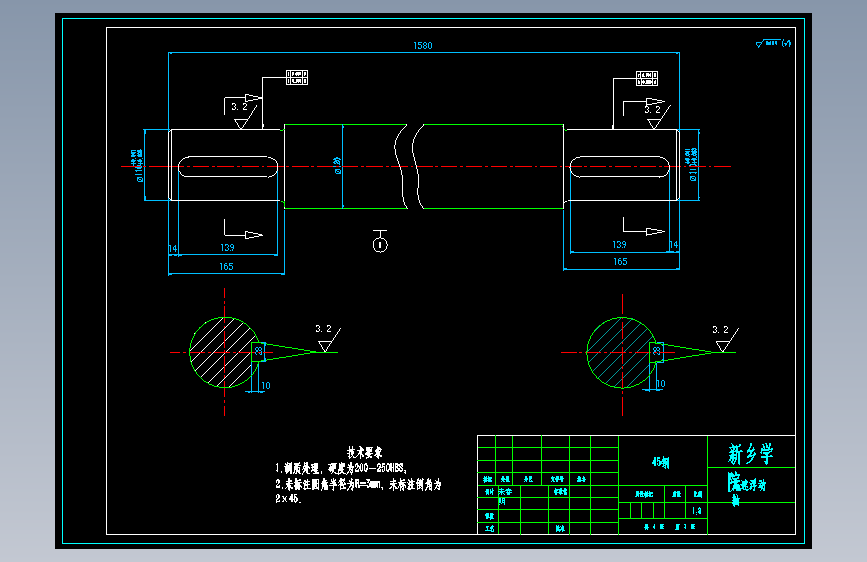Click the 139 dimension under left keyway

pos(227,248)
